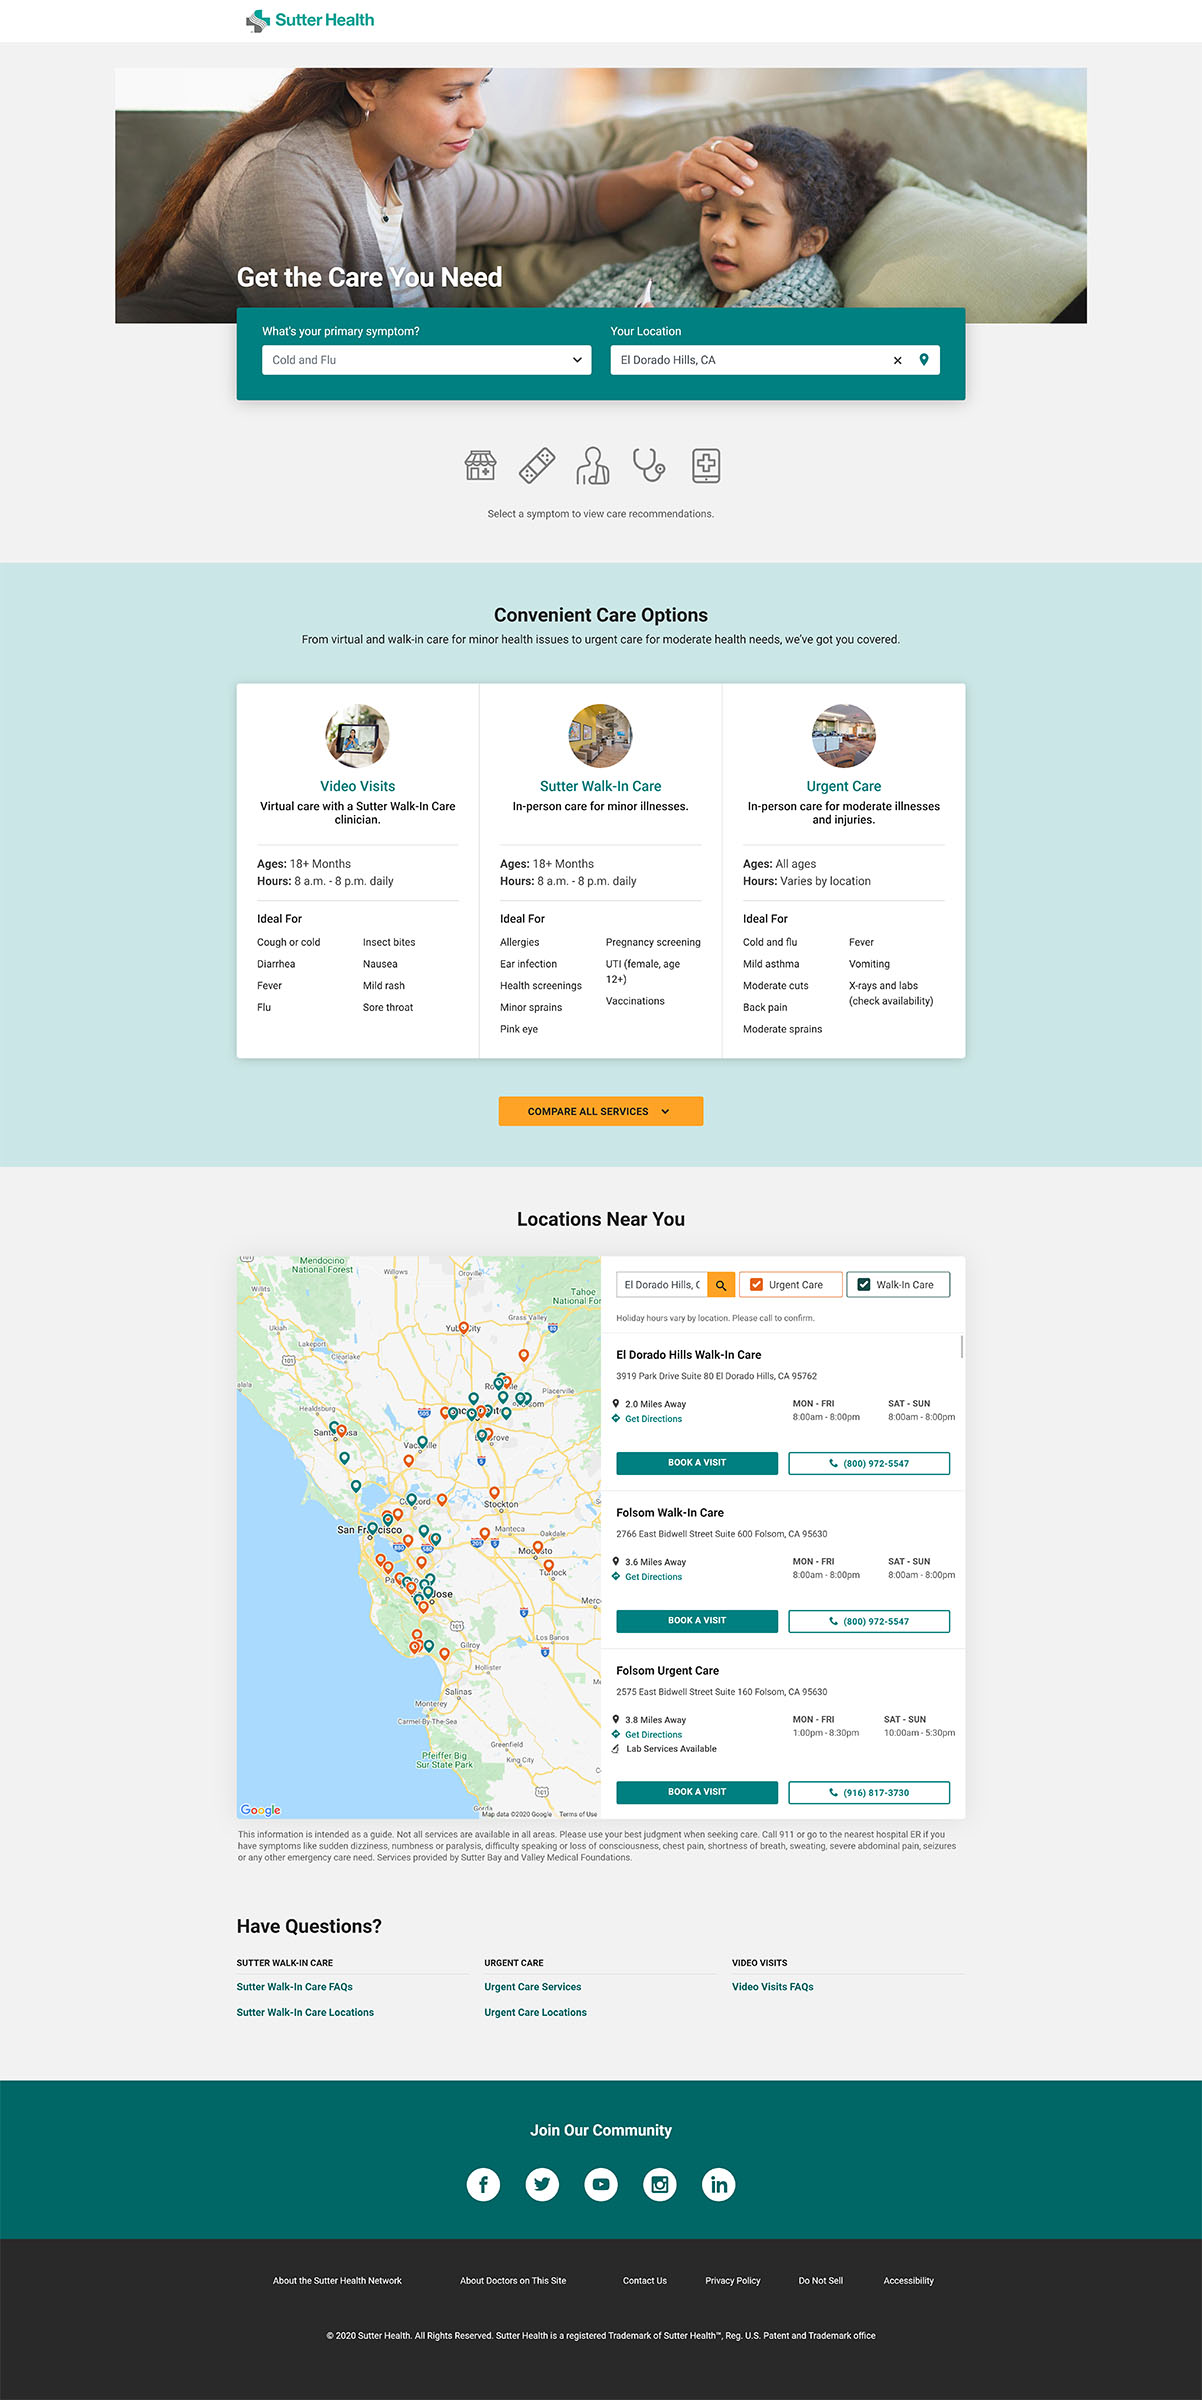Use current location pin icon
The image size is (1202, 2400).
924,360
